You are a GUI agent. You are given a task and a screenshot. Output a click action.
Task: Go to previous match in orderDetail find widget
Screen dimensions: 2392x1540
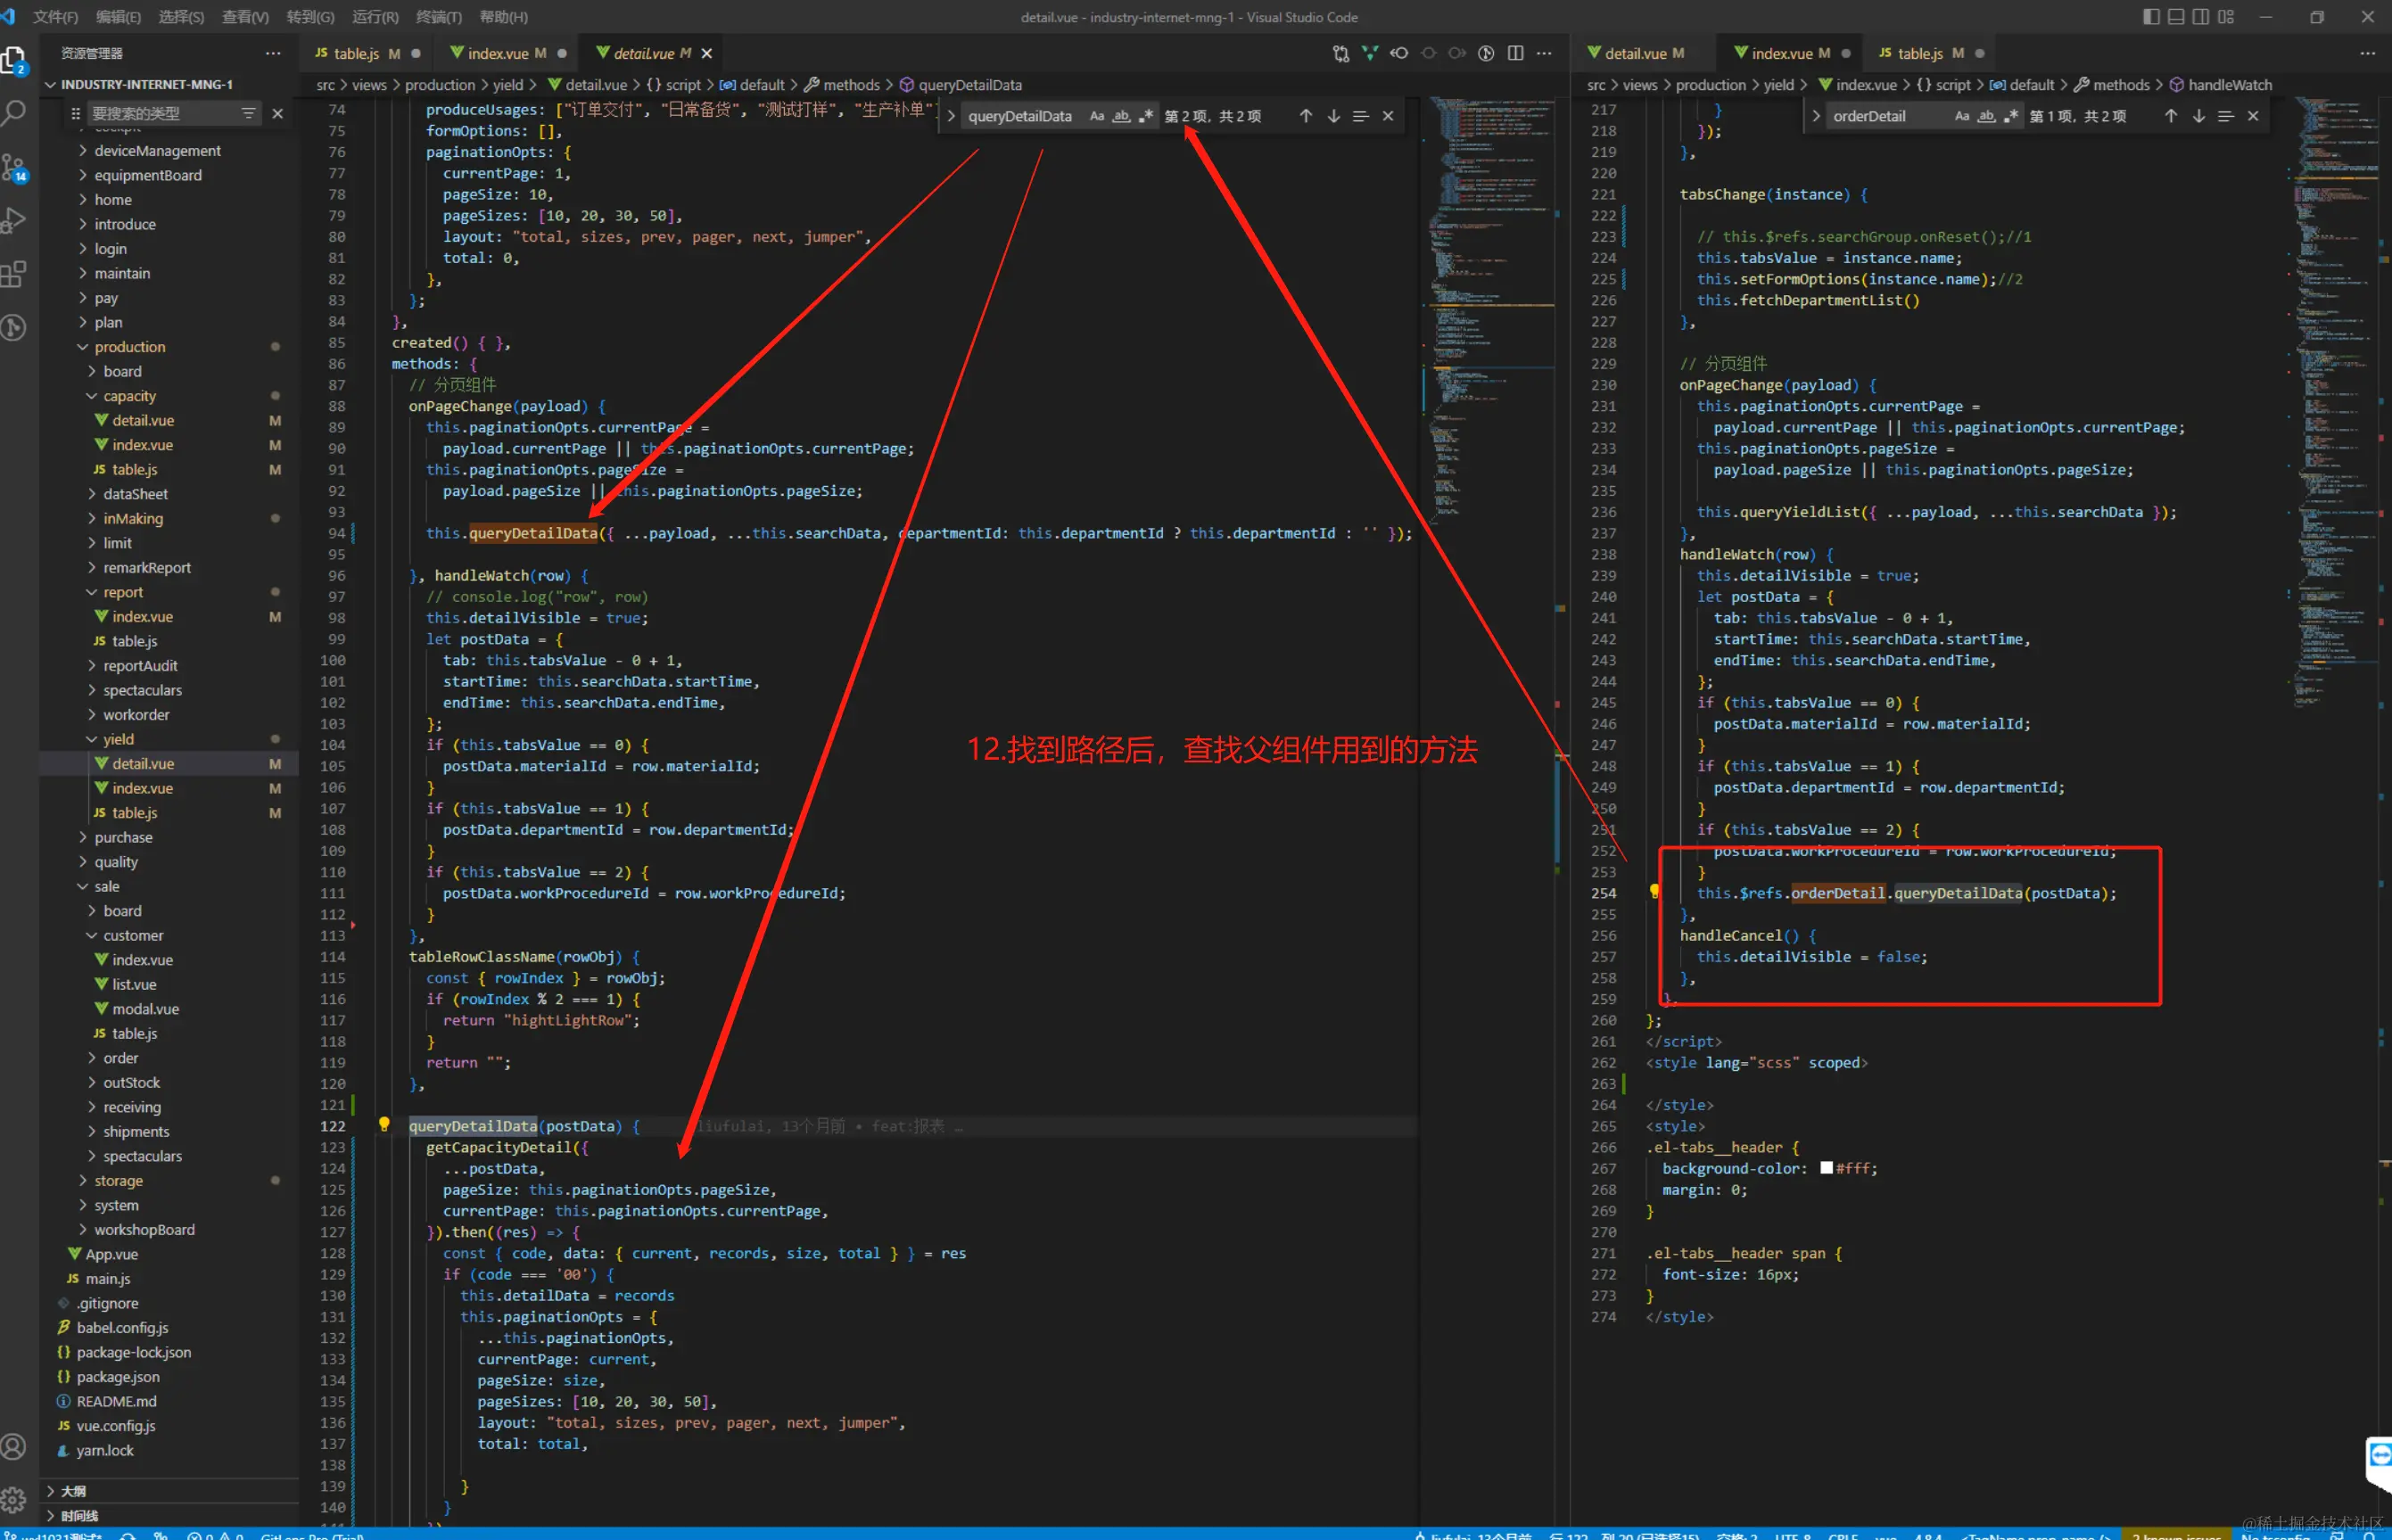coord(2170,116)
